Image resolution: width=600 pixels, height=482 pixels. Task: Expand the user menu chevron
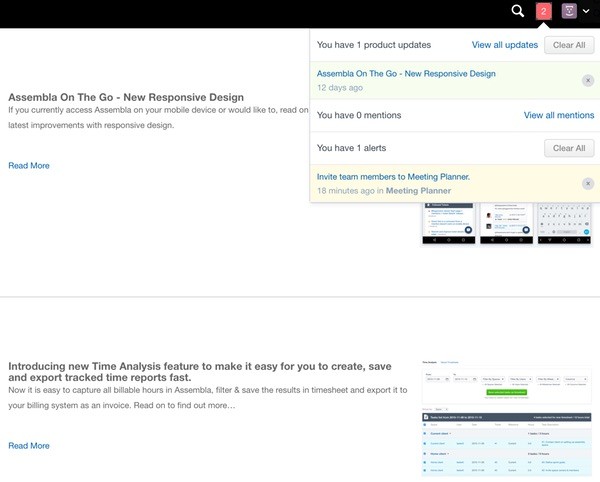(x=586, y=11)
